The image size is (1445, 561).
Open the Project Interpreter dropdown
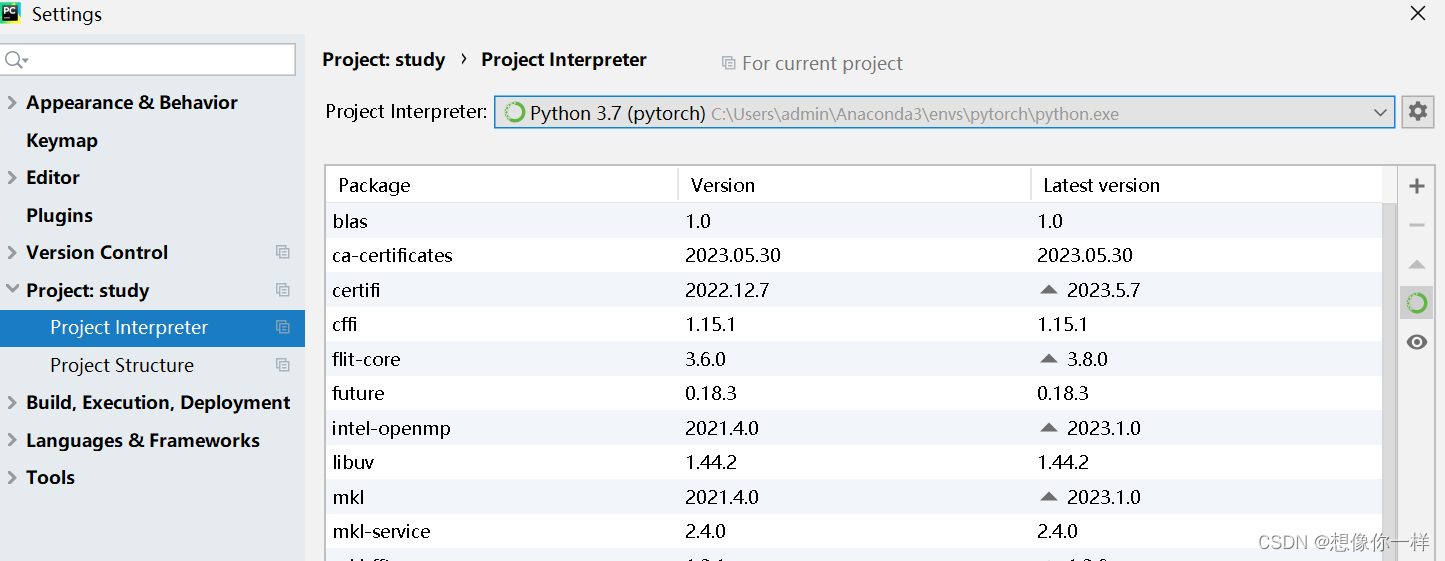(1380, 113)
